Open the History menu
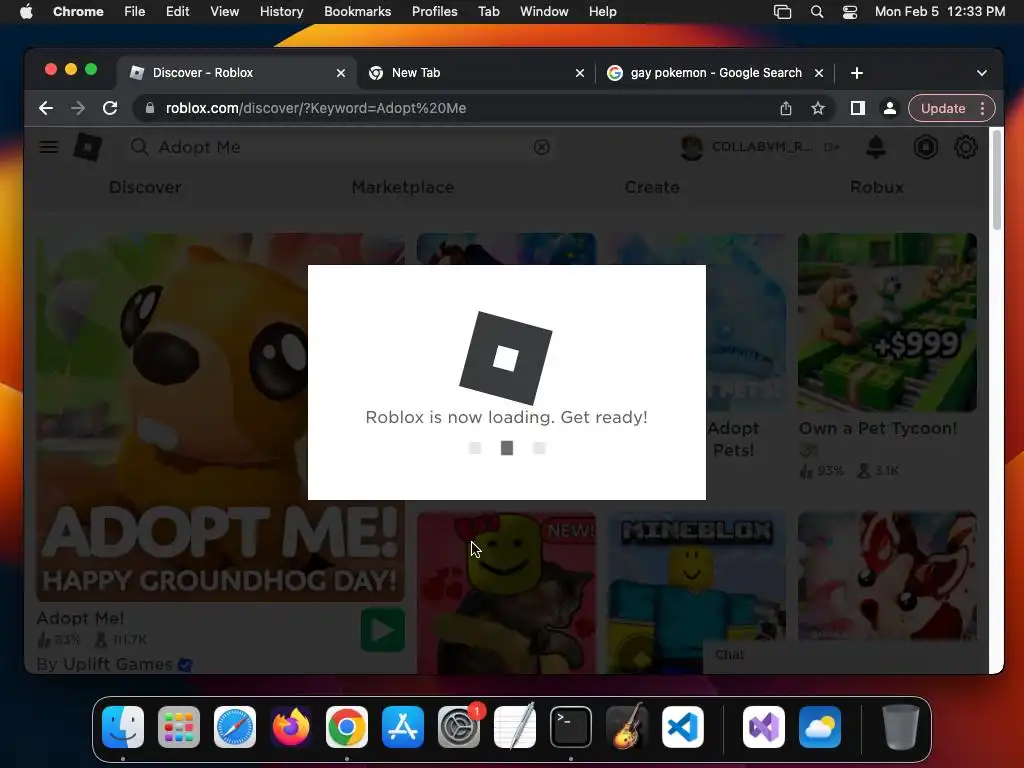1024x768 pixels. click(281, 12)
